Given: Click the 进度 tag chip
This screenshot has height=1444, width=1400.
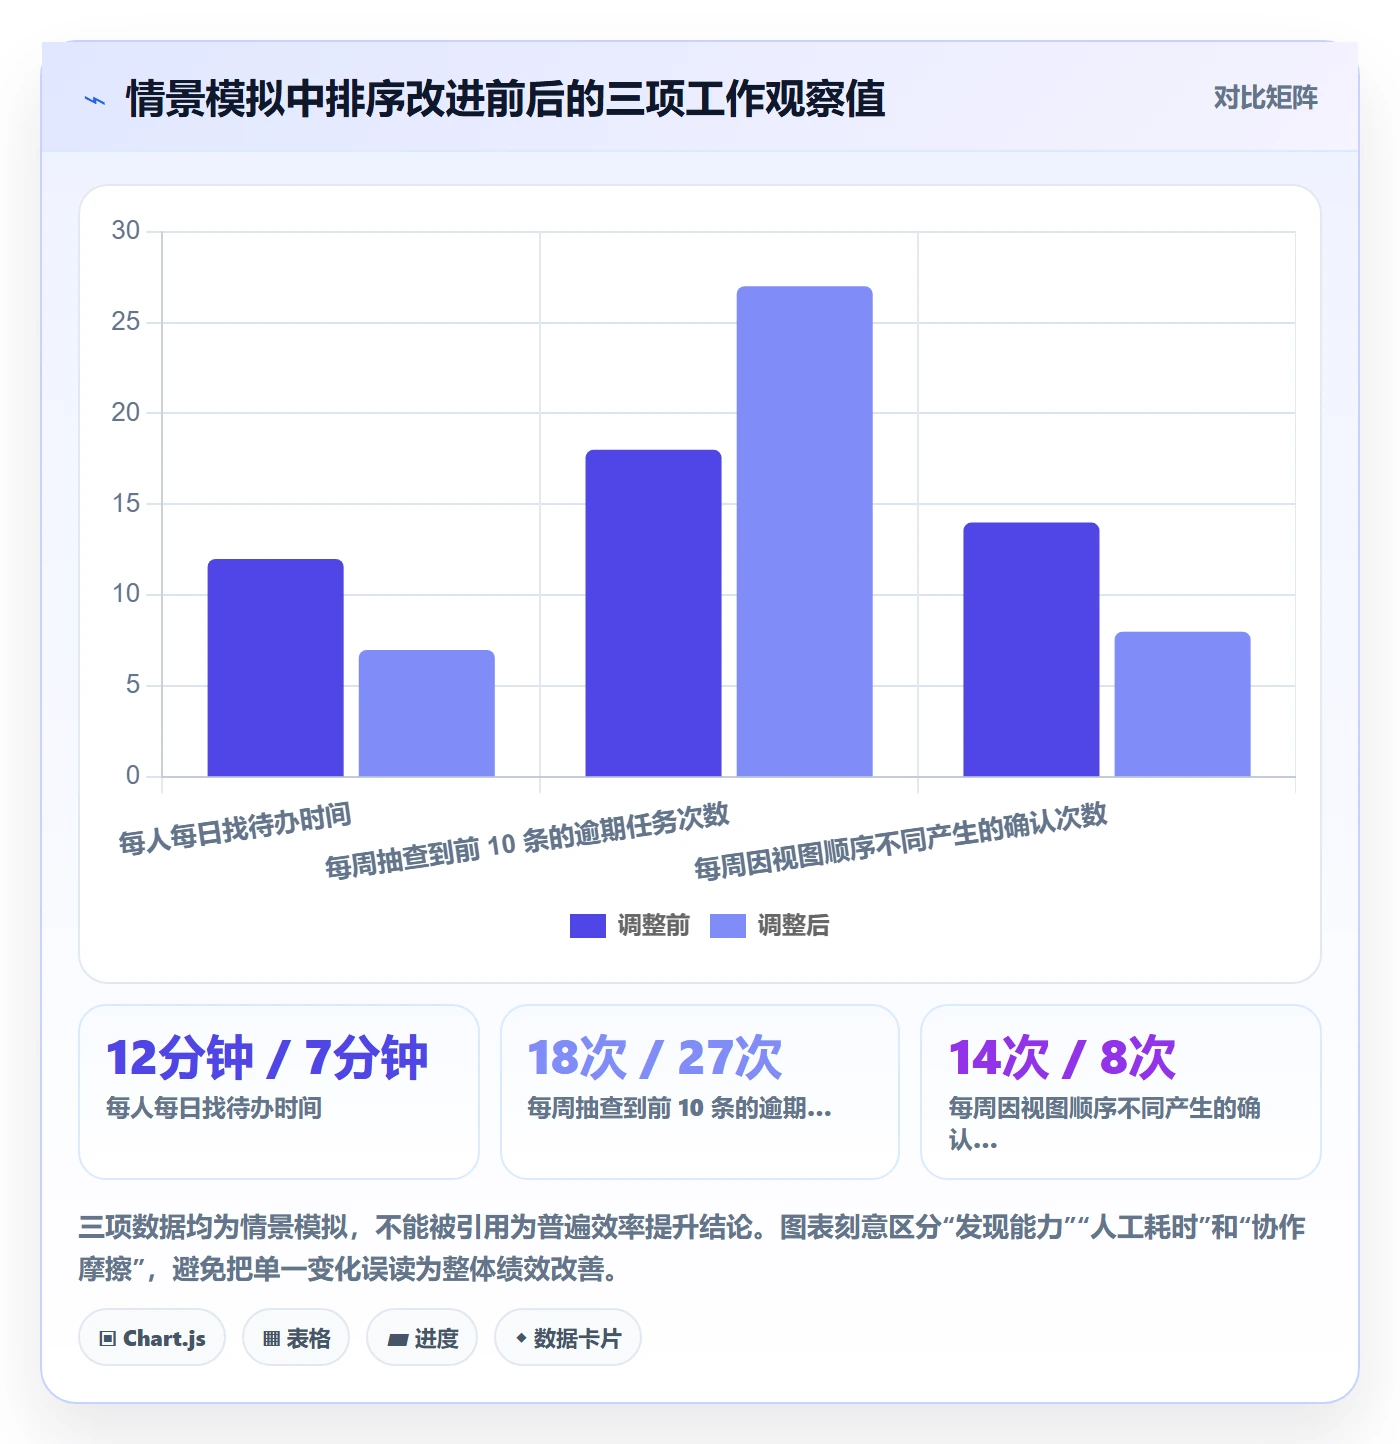Looking at the screenshot, I should click(422, 1338).
